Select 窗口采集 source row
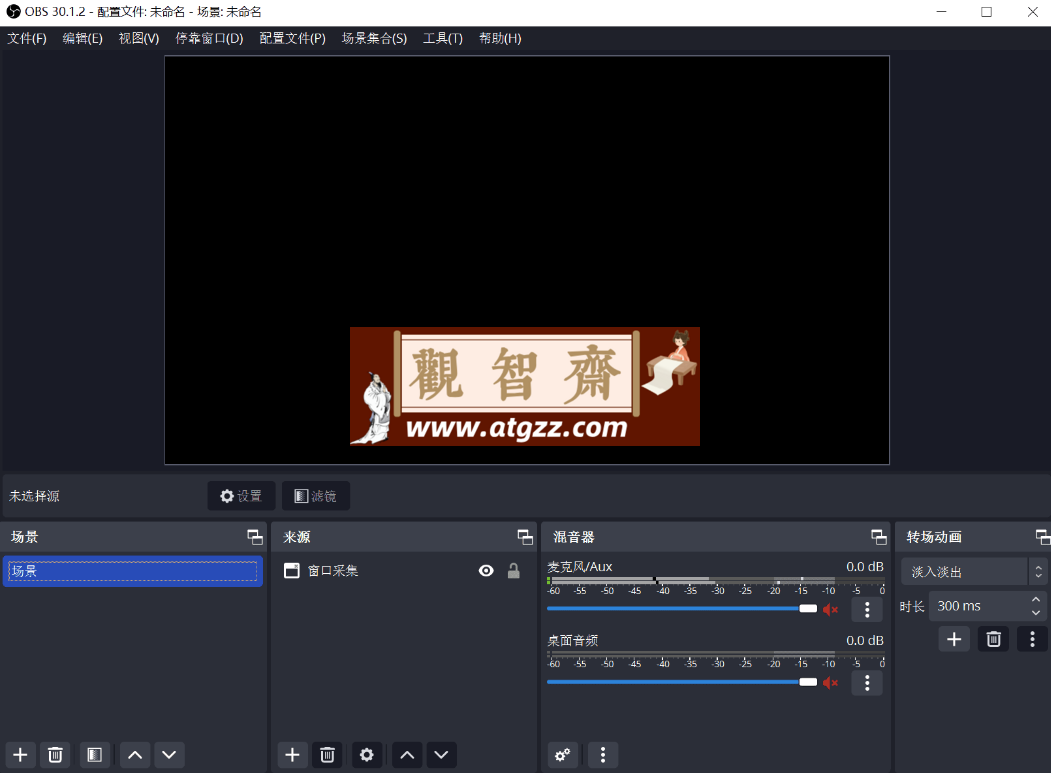The width and height of the screenshot is (1051, 773). [x=404, y=571]
